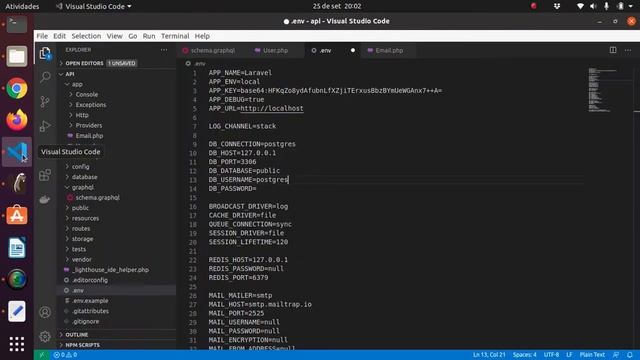Expand the Providers folder
This screenshot has width=640, height=360.
[x=89, y=125]
